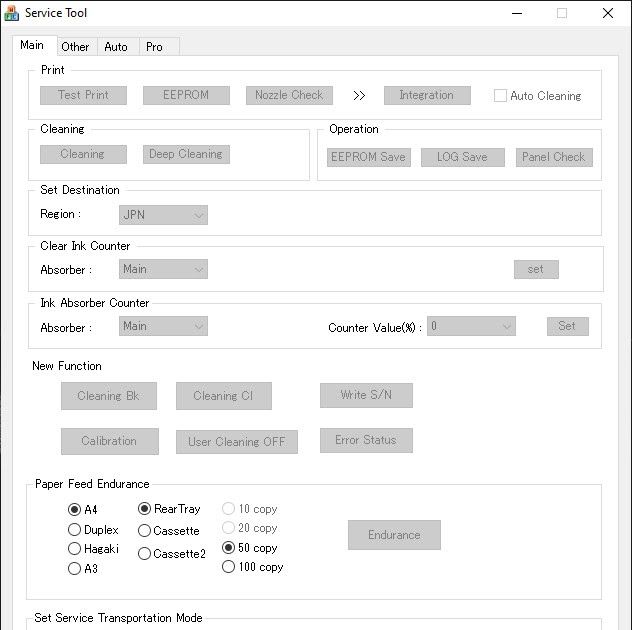The image size is (632, 630).
Task: Expand the Clear Ink Counter Absorber dropdown
Action: point(163,269)
